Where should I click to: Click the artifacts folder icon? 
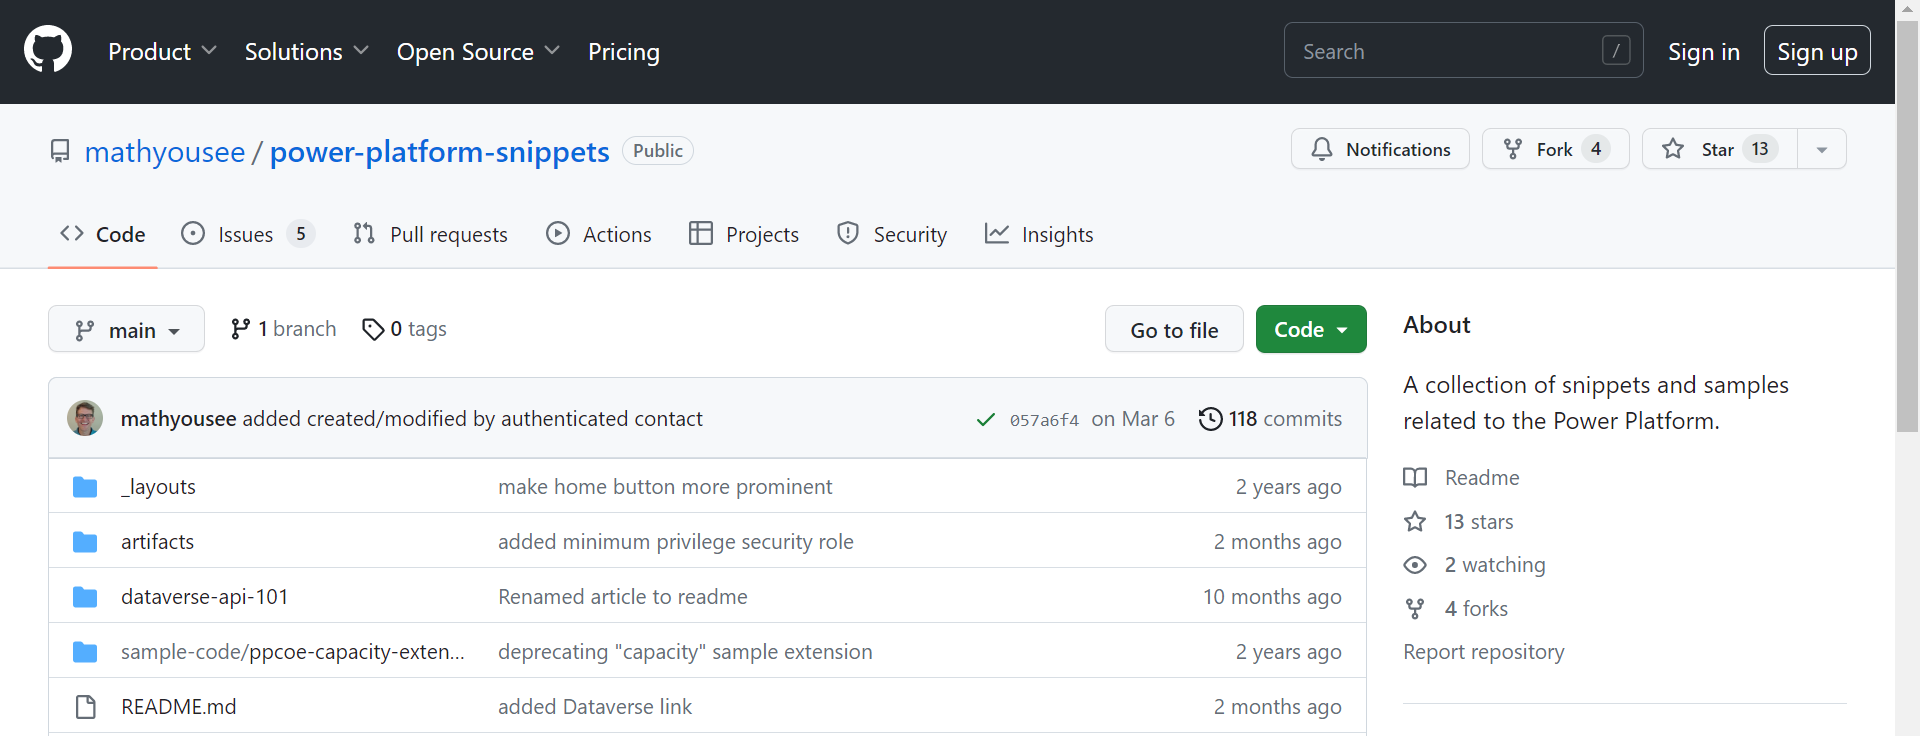click(85, 542)
